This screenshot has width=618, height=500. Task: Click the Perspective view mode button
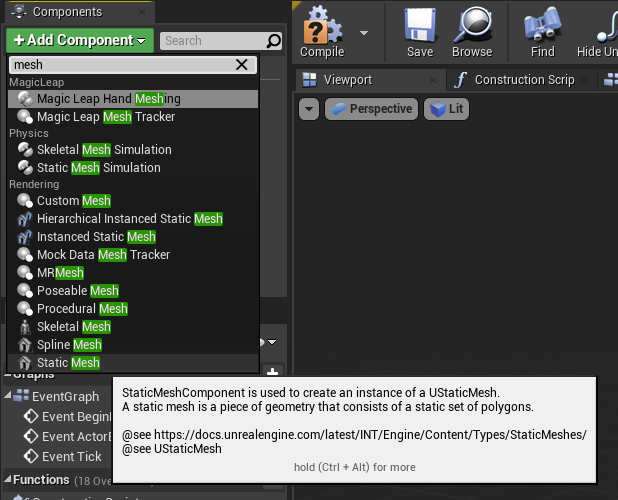click(x=371, y=109)
